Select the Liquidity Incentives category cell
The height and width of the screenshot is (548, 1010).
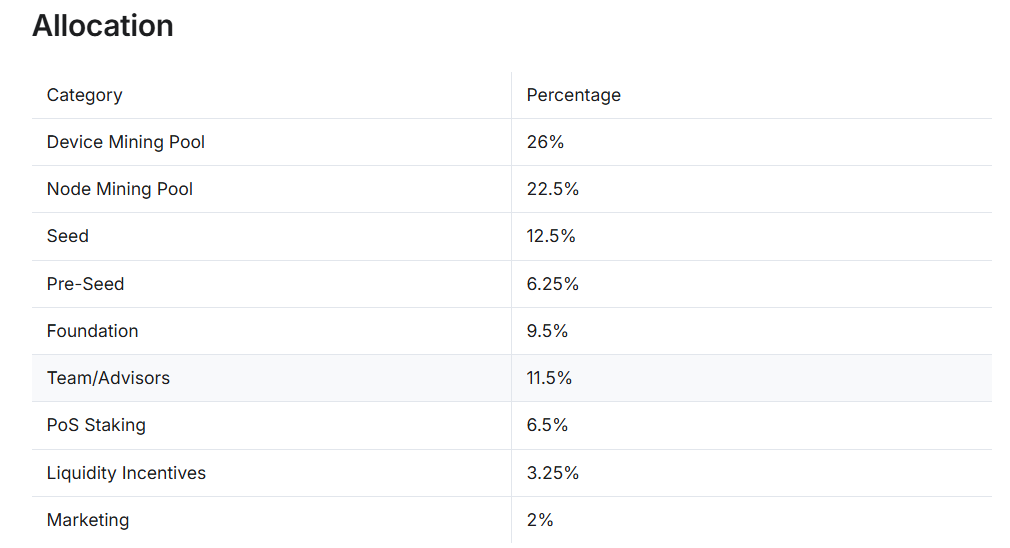tap(126, 473)
